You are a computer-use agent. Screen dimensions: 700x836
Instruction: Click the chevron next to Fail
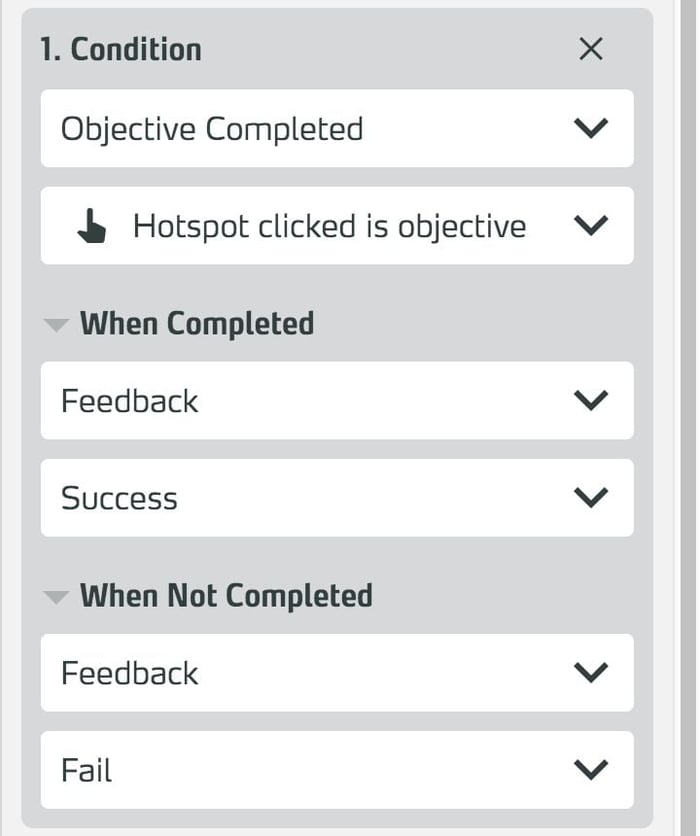tap(591, 770)
